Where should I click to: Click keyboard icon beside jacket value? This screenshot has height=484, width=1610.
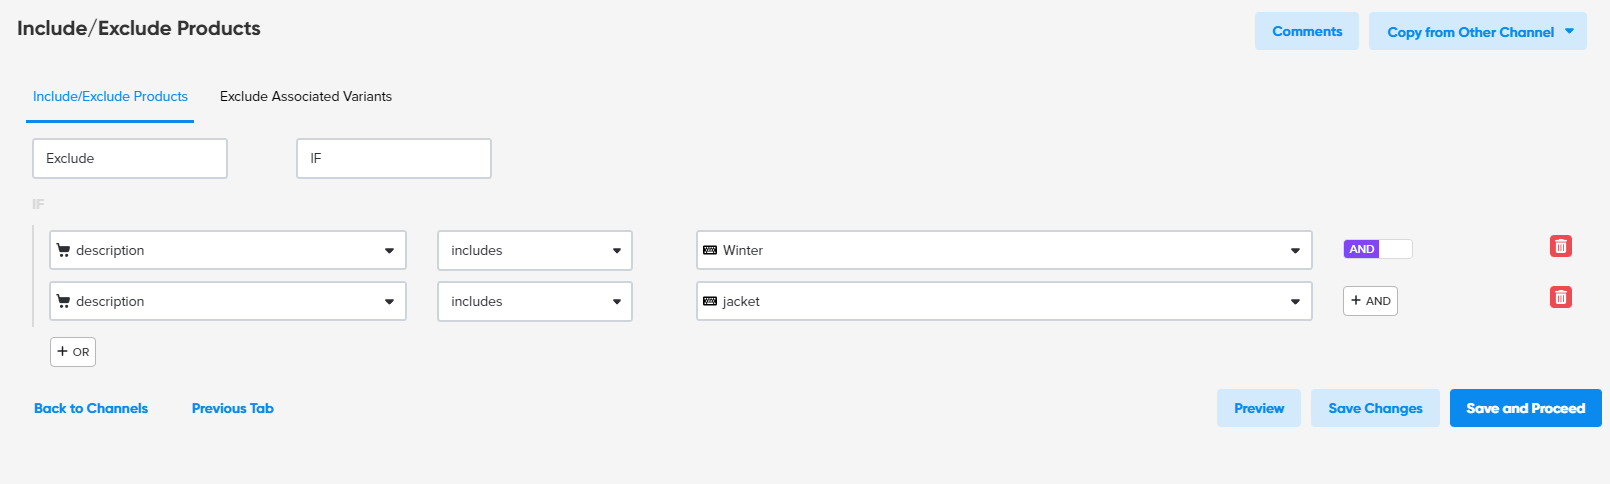pos(710,301)
